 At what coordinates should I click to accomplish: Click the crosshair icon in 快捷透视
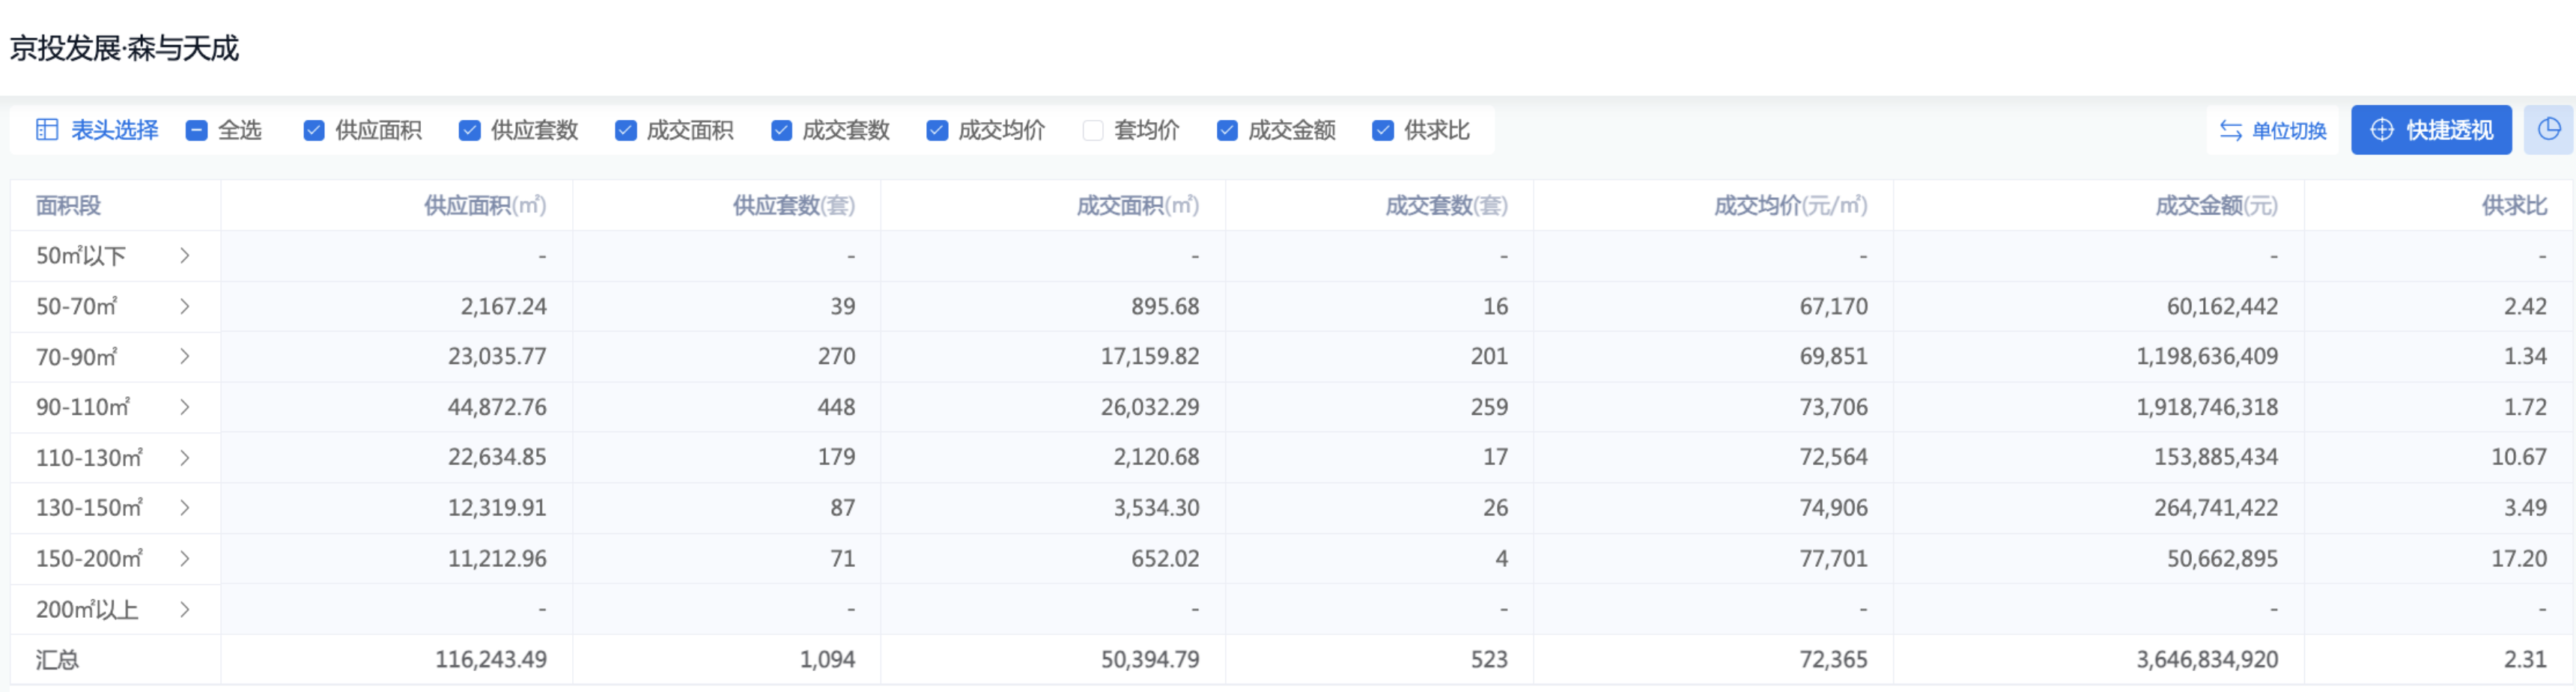point(2382,130)
